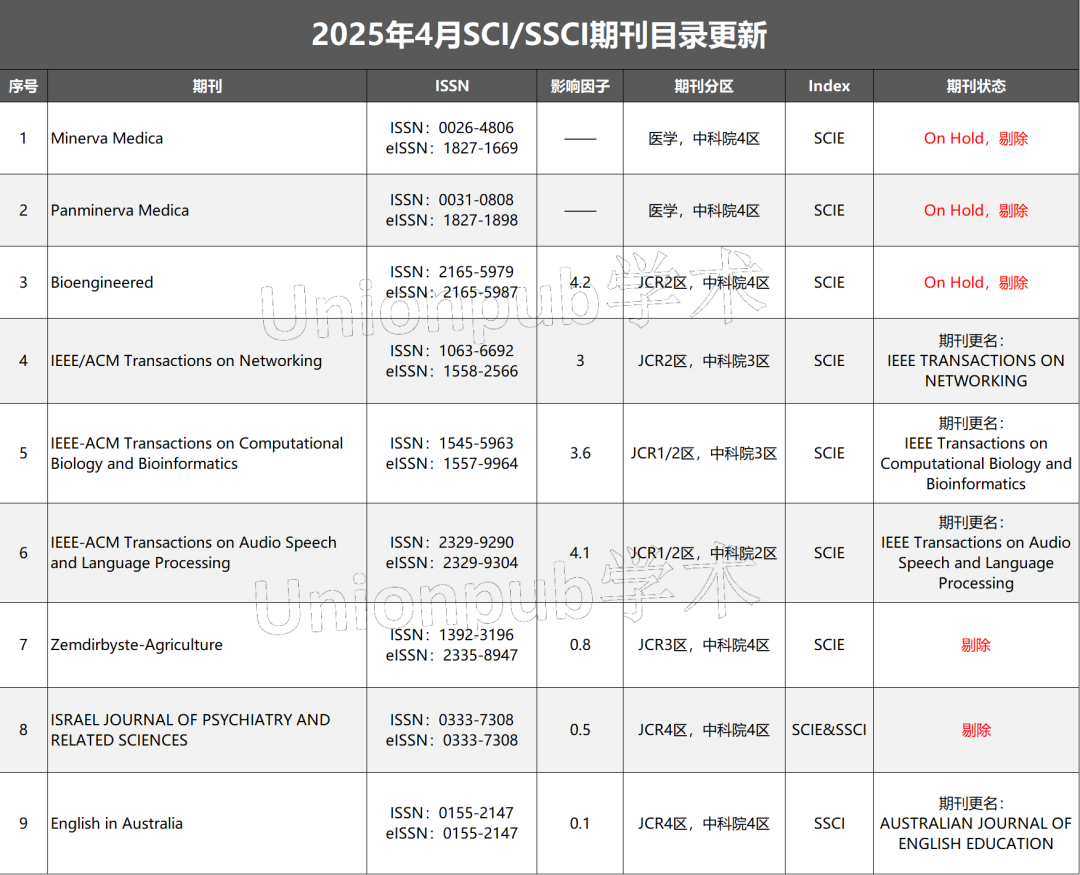The width and height of the screenshot is (1080, 875).
Task: Click journal name Zemdirbyste-Agriculture
Action: pyautogui.click(x=136, y=645)
